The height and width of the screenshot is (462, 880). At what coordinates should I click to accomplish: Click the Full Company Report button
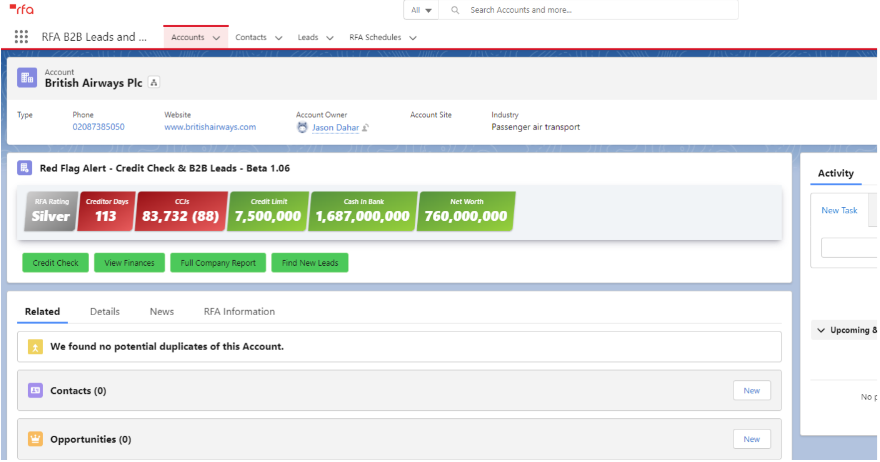[x=218, y=263]
